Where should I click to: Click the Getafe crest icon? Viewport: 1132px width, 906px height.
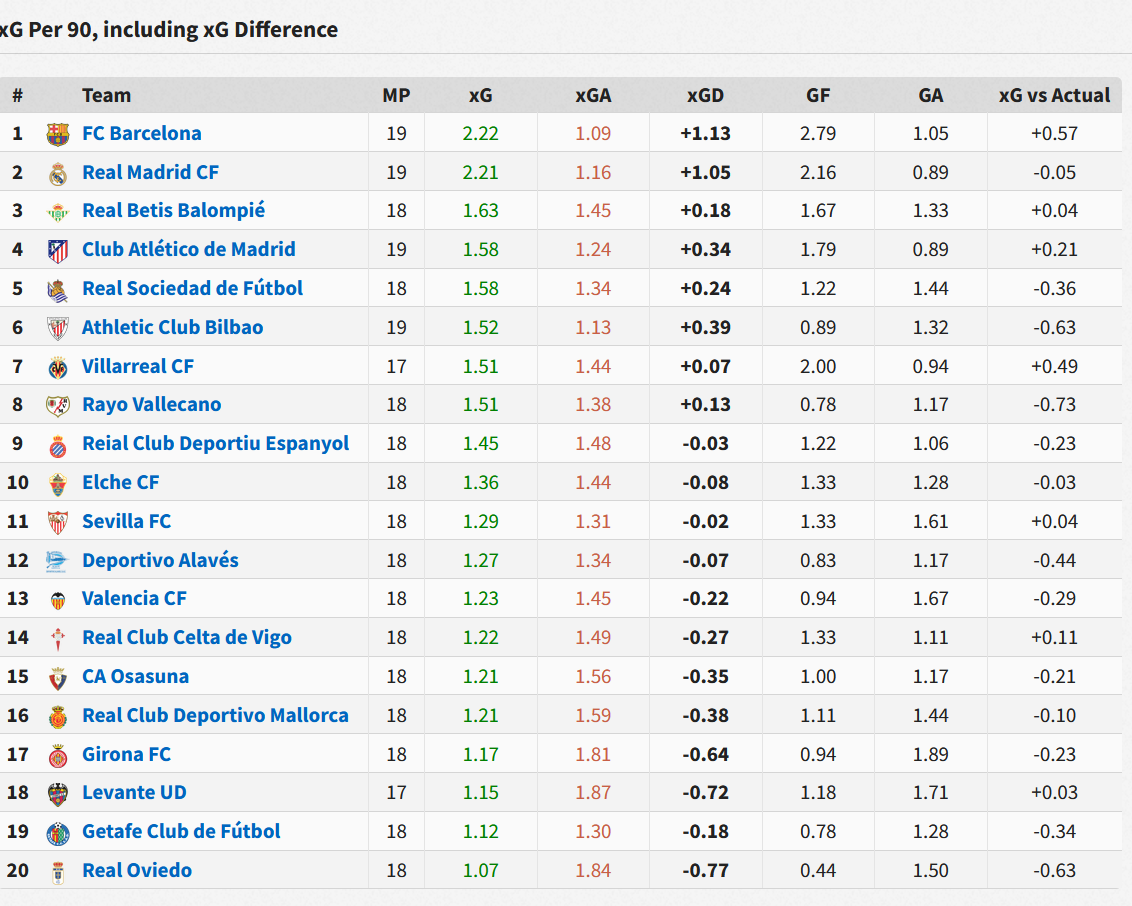58,833
